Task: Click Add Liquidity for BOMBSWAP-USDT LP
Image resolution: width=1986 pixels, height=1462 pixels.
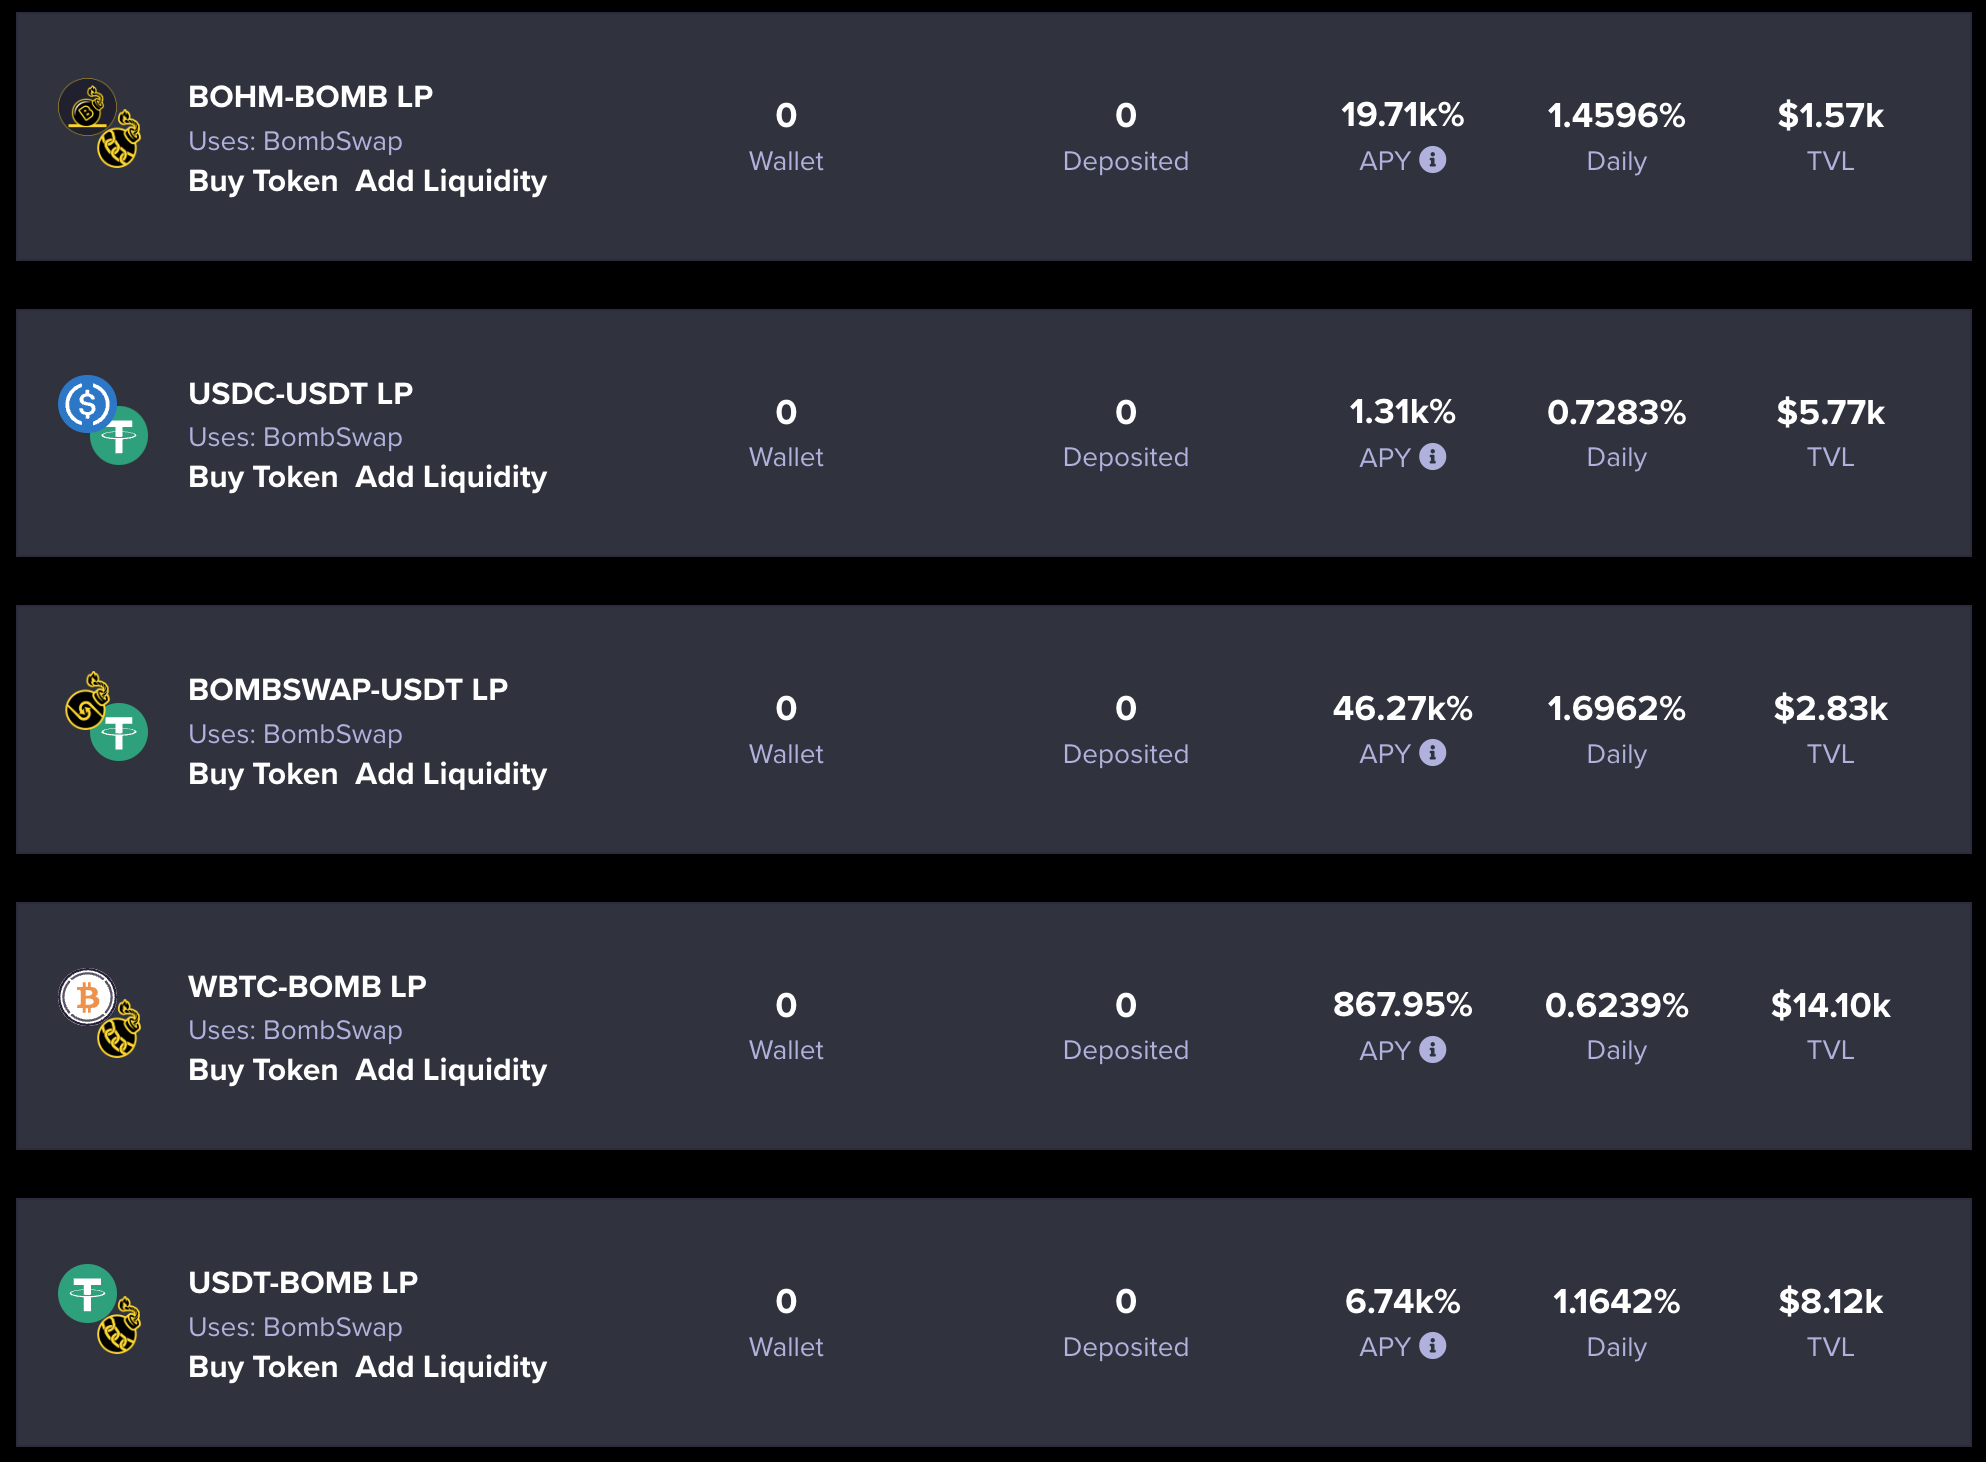Action: [451, 773]
